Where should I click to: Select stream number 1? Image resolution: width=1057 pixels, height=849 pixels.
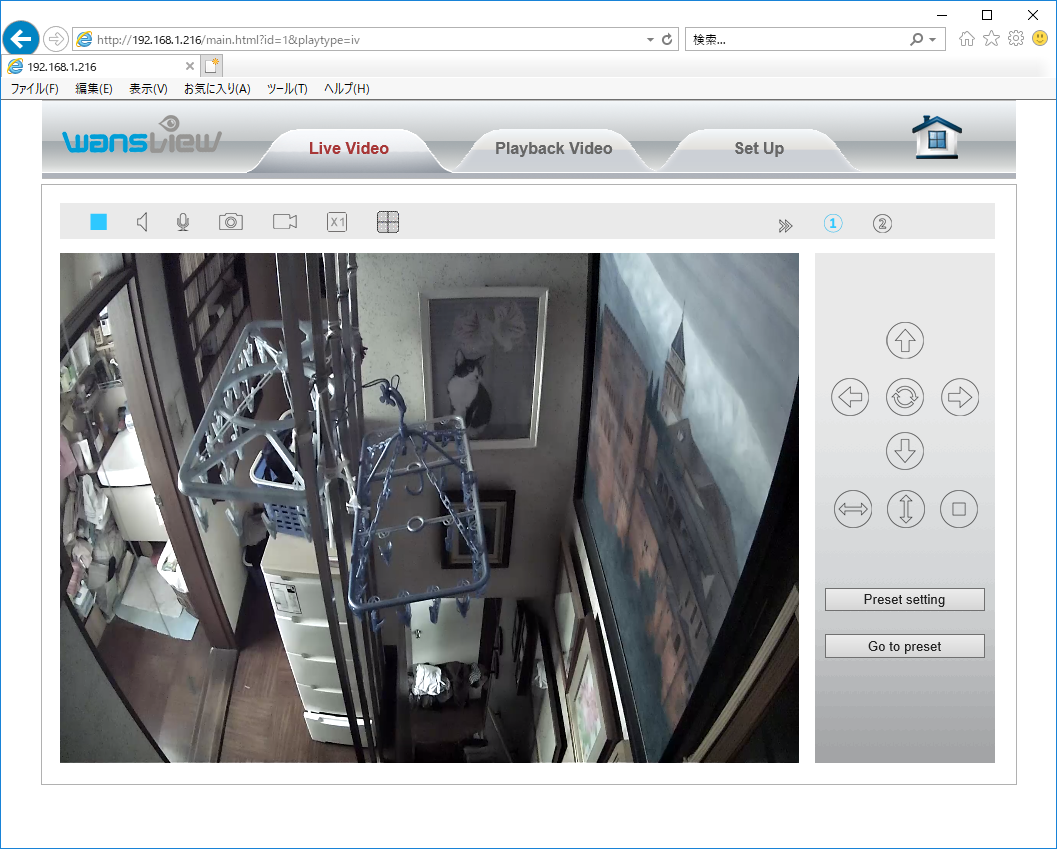[833, 223]
